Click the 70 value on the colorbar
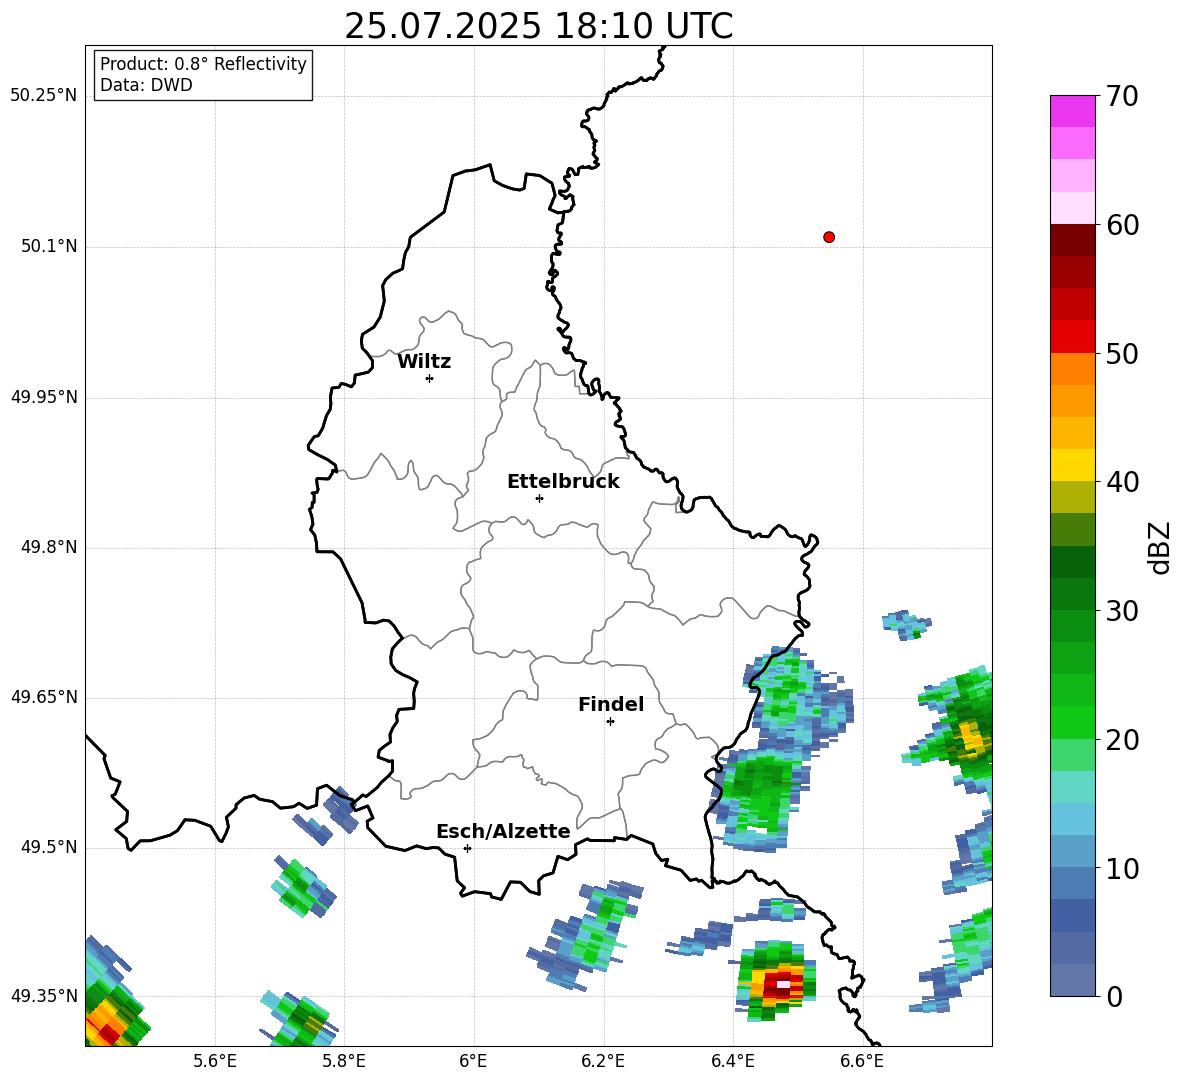The height and width of the screenshot is (1081, 1184). 1121,96
